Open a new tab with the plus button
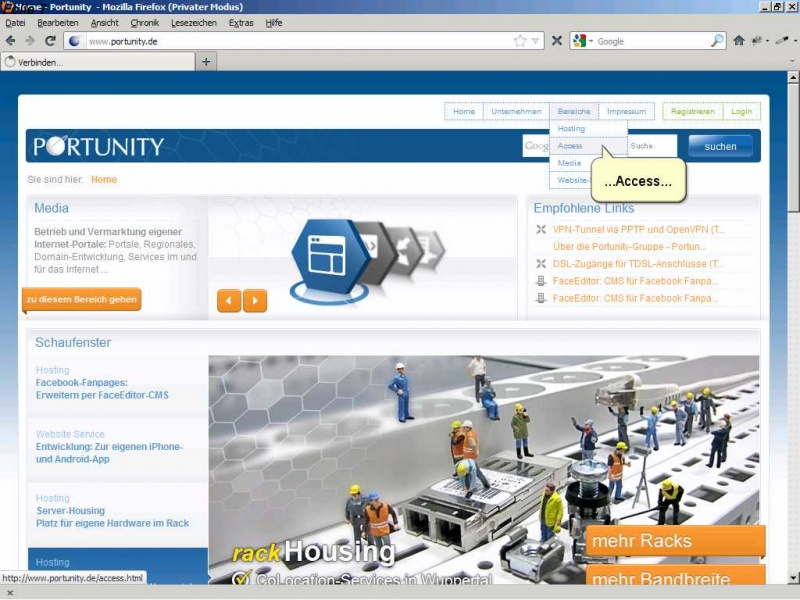The width and height of the screenshot is (800, 600). (207, 62)
